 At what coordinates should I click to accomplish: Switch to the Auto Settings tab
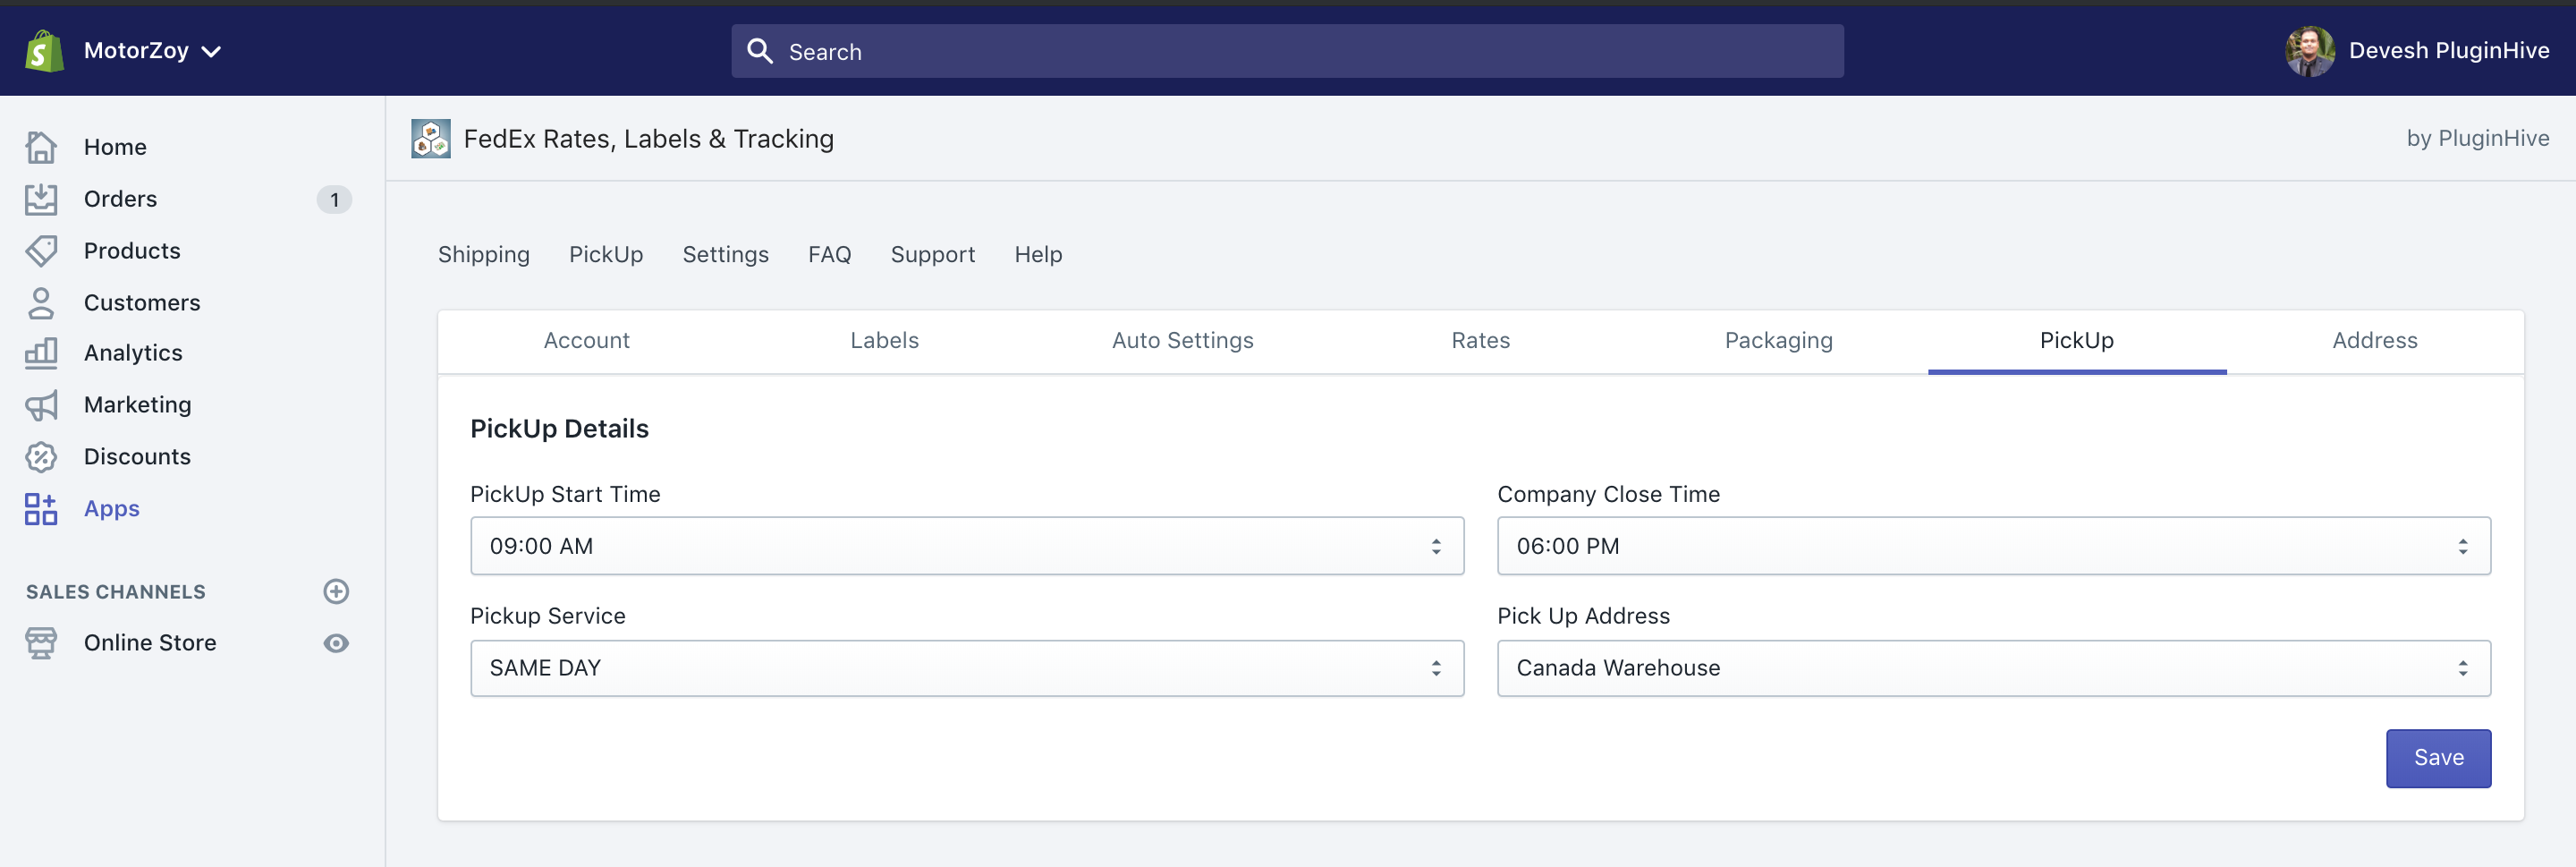(1183, 341)
